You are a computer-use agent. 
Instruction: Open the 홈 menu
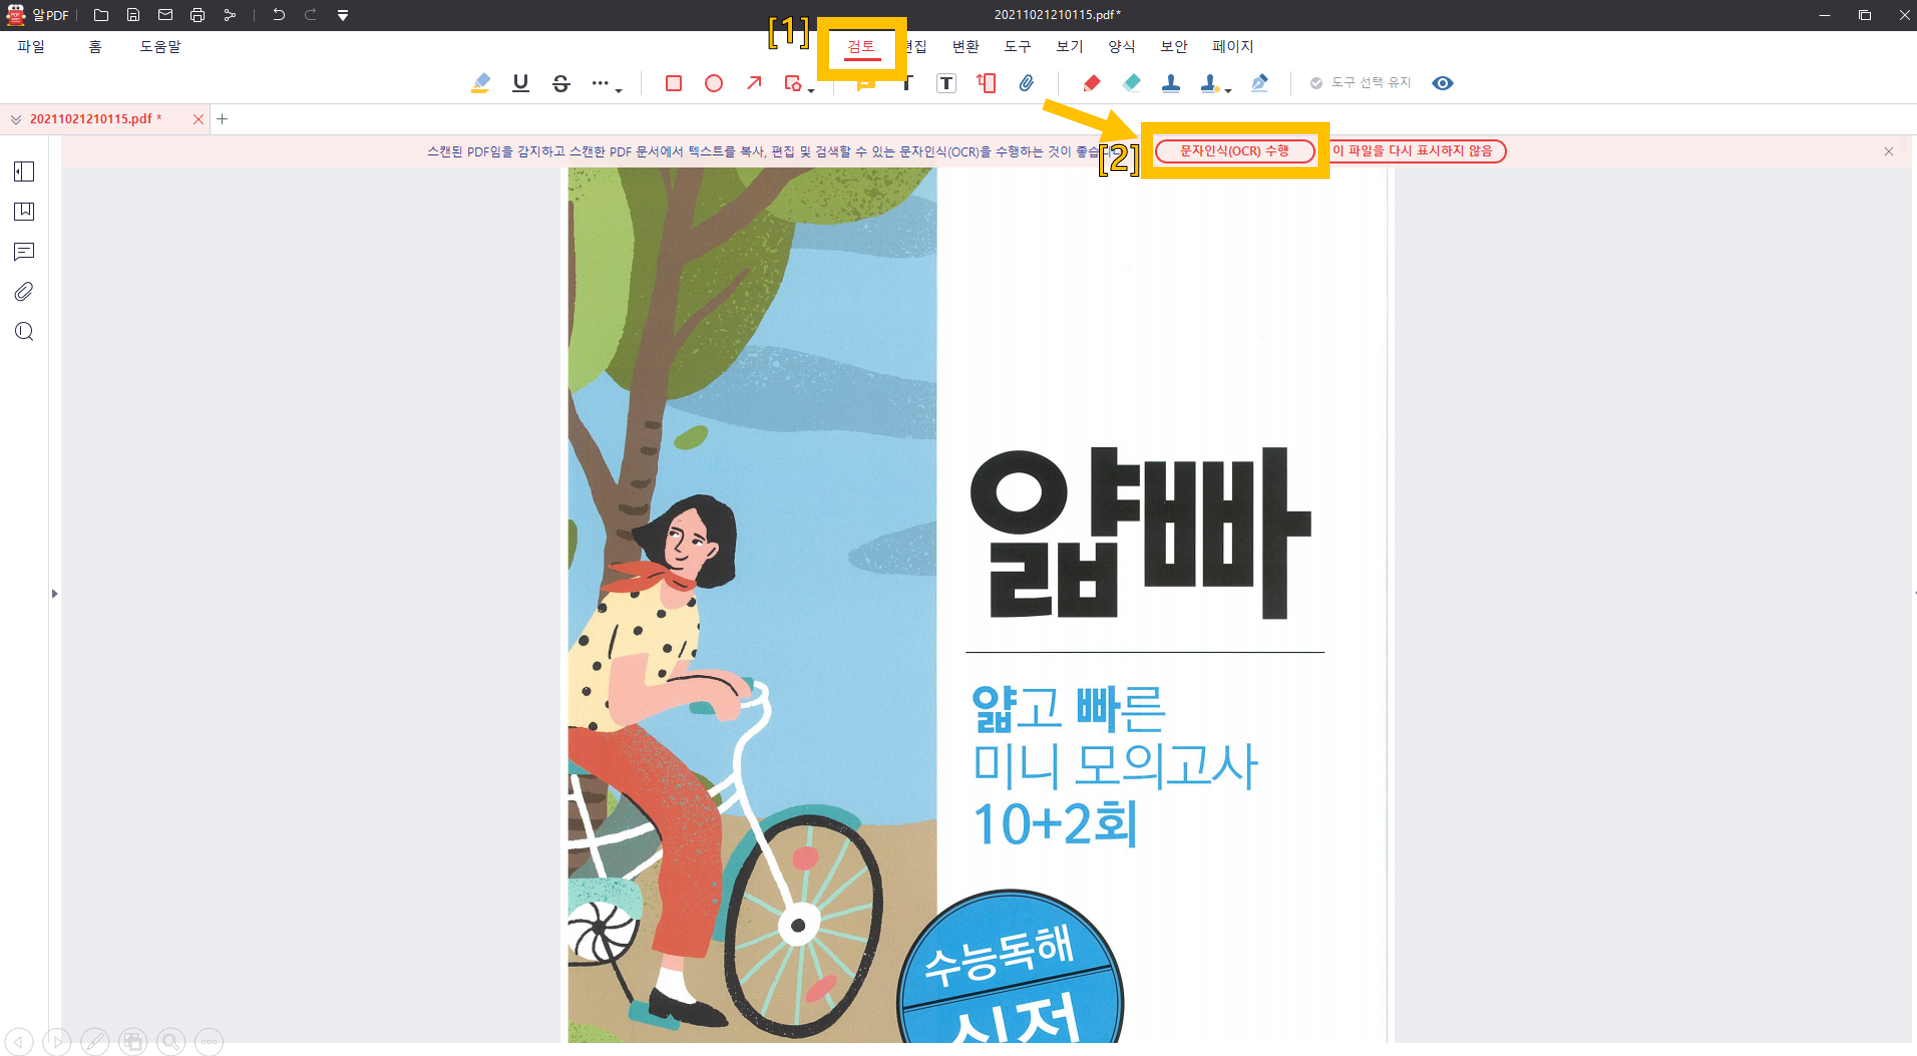point(95,47)
